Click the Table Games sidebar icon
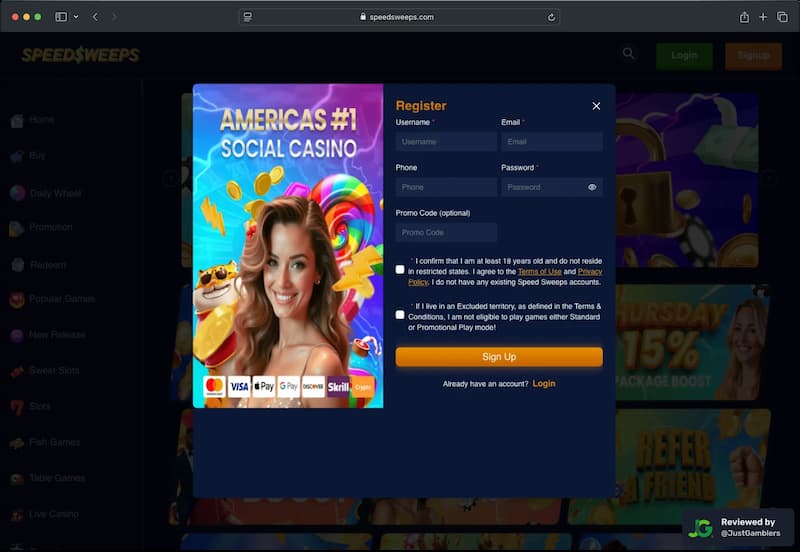 point(17,479)
